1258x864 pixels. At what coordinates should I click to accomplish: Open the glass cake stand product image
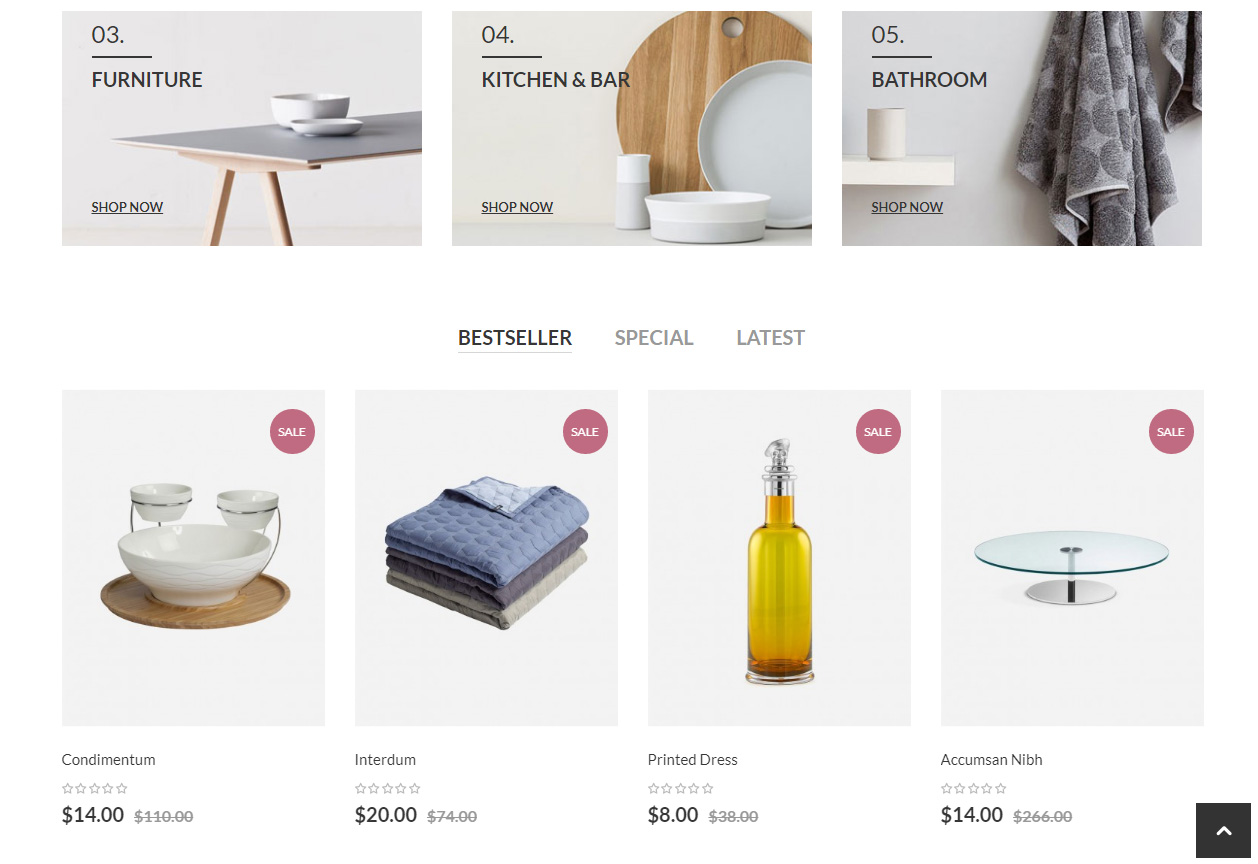pyautogui.click(x=1072, y=558)
